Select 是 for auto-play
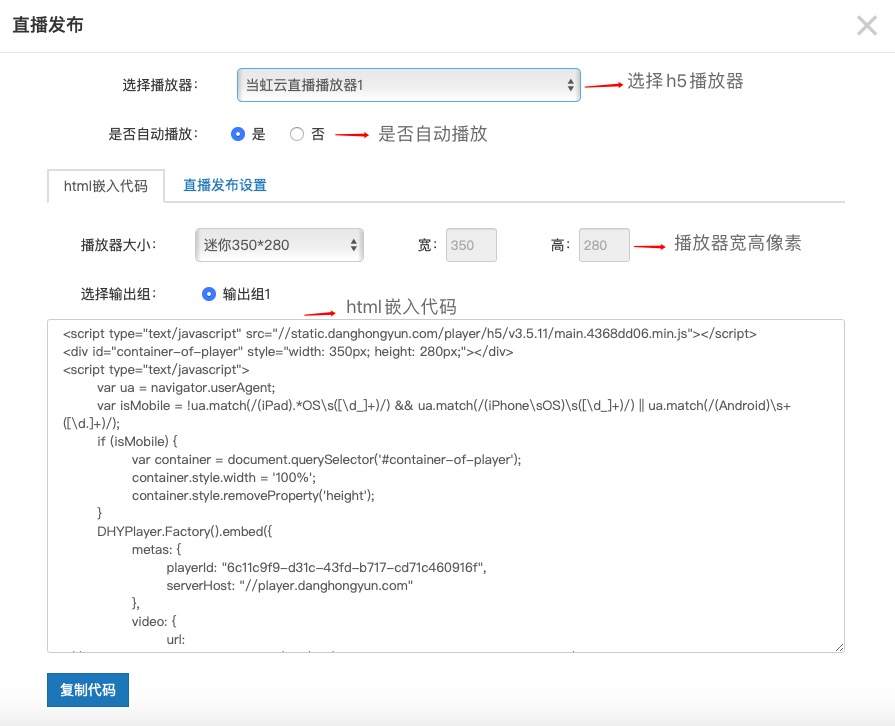Image resolution: width=895 pixels, height=726 pixels. click(238, 134)
